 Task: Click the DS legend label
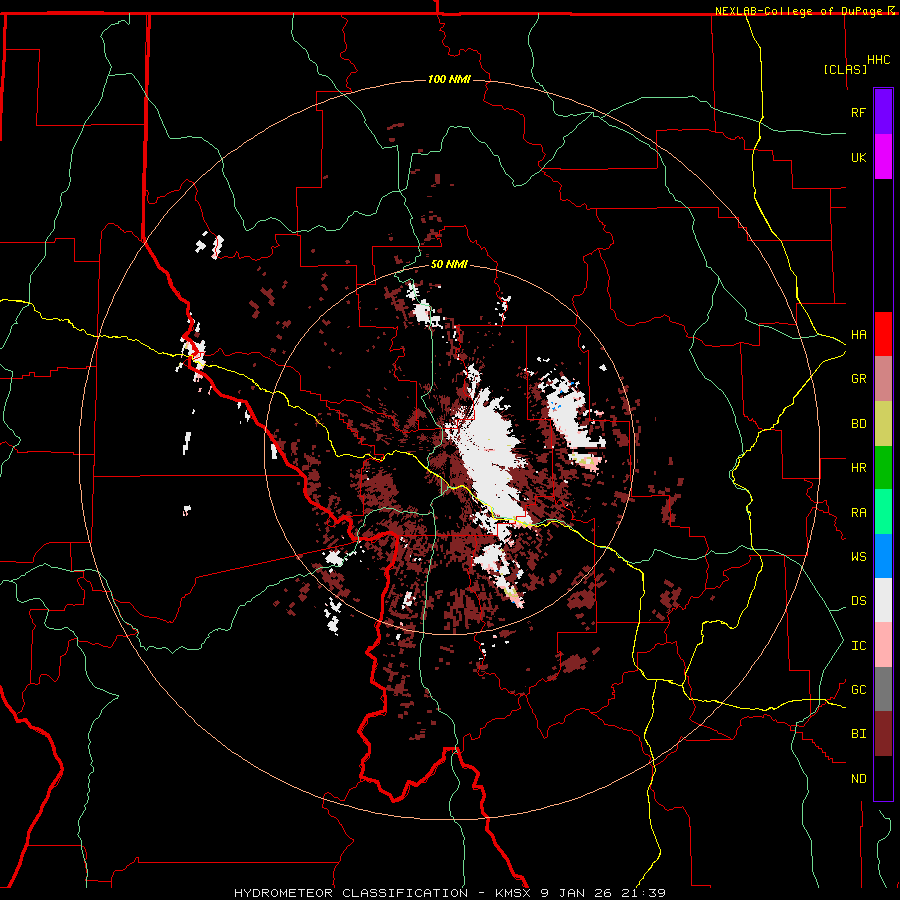[858, 601]
